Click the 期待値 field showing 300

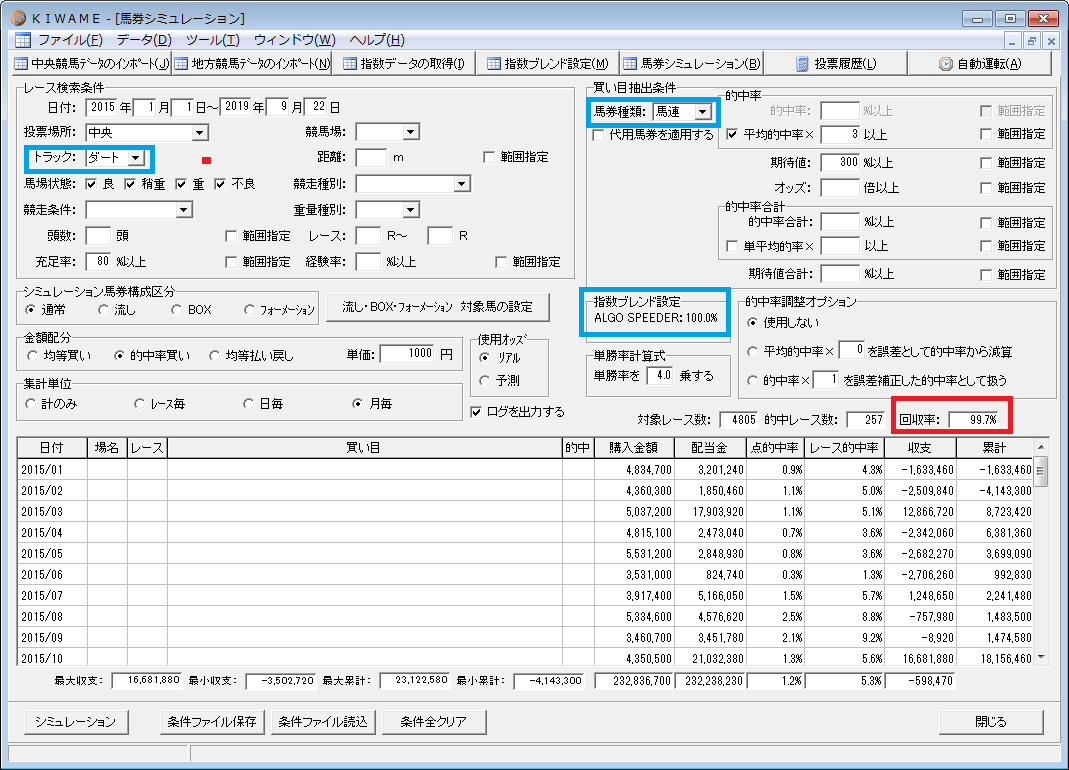pyautogui.click(x=839, y=162)
